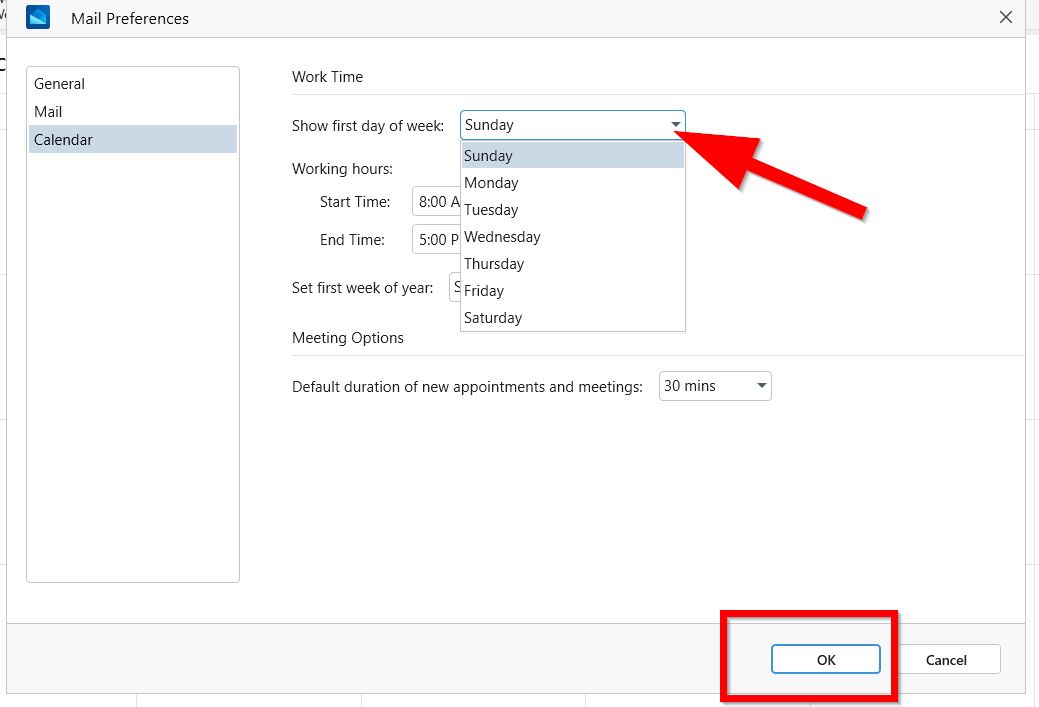Open the default duration 30 mins dropdown
Image resolution: width=1039 pixels, height=707 pixels.
[x=715, y=386]
